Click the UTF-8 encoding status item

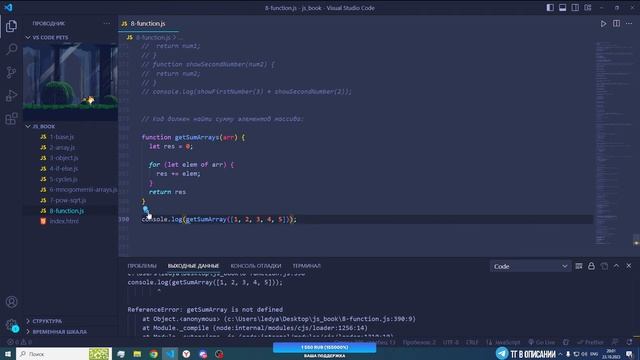pos(451,342)
